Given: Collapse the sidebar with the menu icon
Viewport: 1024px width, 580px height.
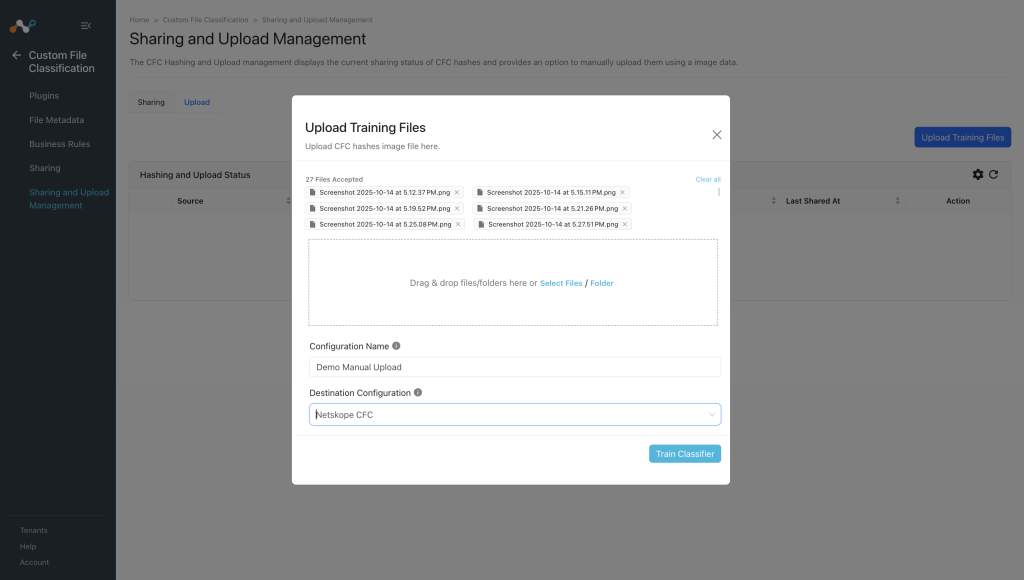Looking at the screenshot, I should click(x=86, y=25).
